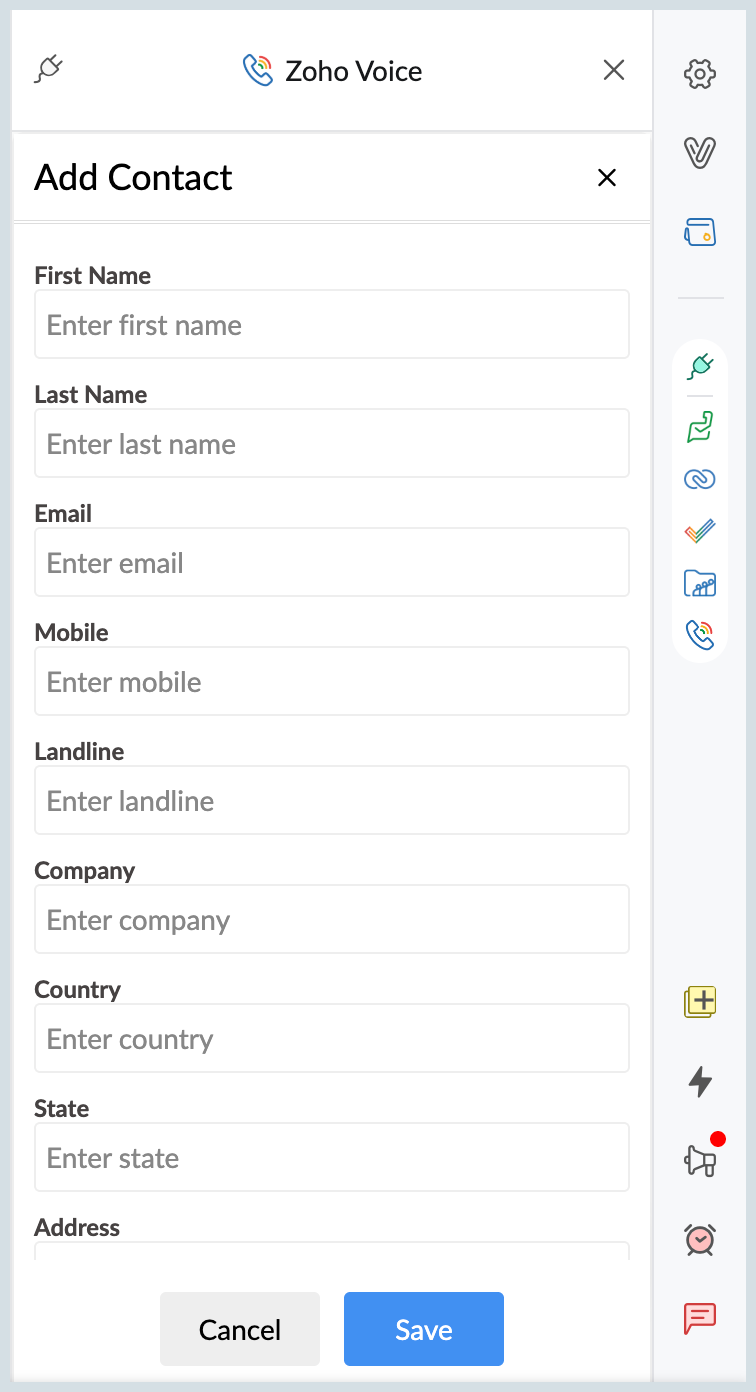Screen dimensions: 756x1392
Task: Close the Zoho Voice panel
Action: pos(614,70)
